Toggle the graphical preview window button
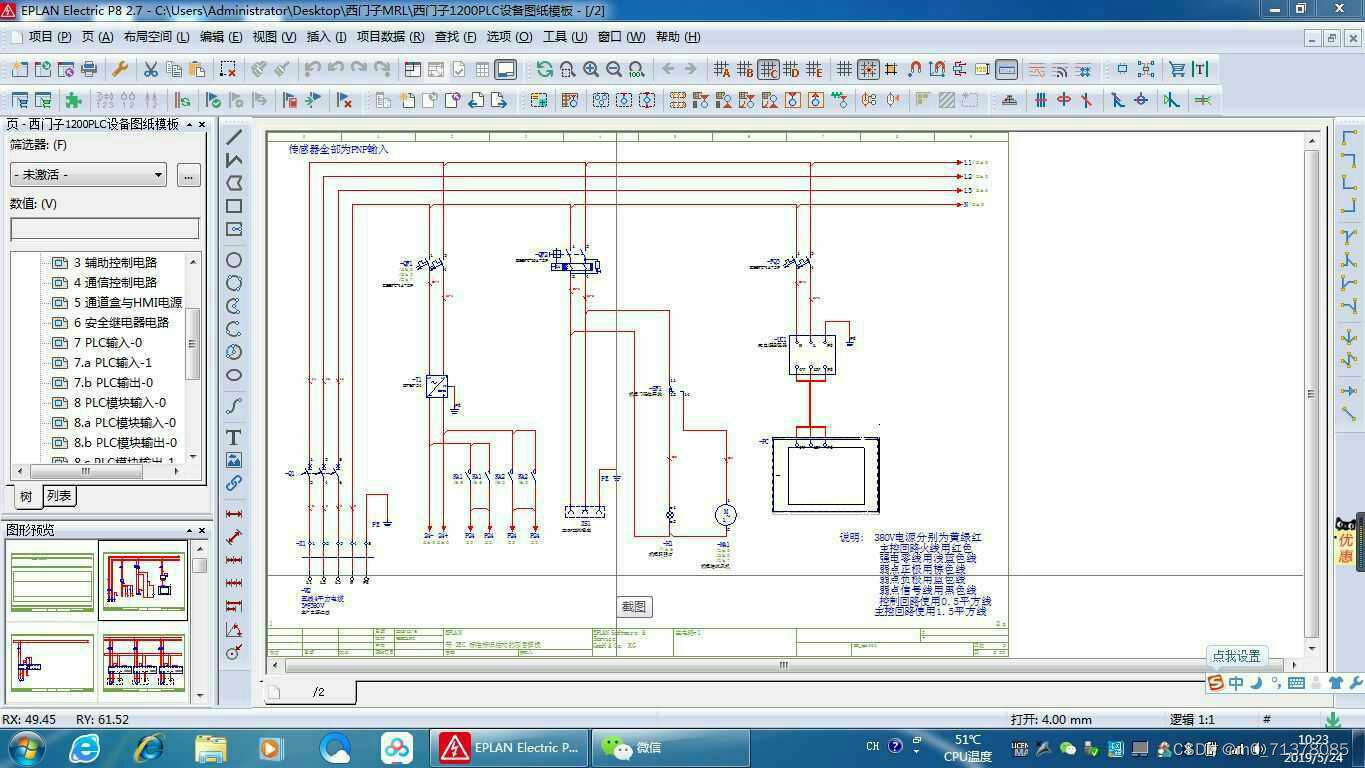 (x=506, y=69)
